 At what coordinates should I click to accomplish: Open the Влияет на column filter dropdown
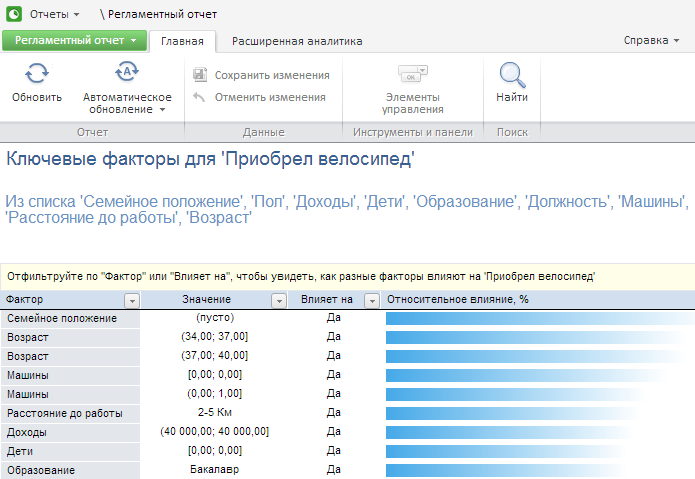372,300
